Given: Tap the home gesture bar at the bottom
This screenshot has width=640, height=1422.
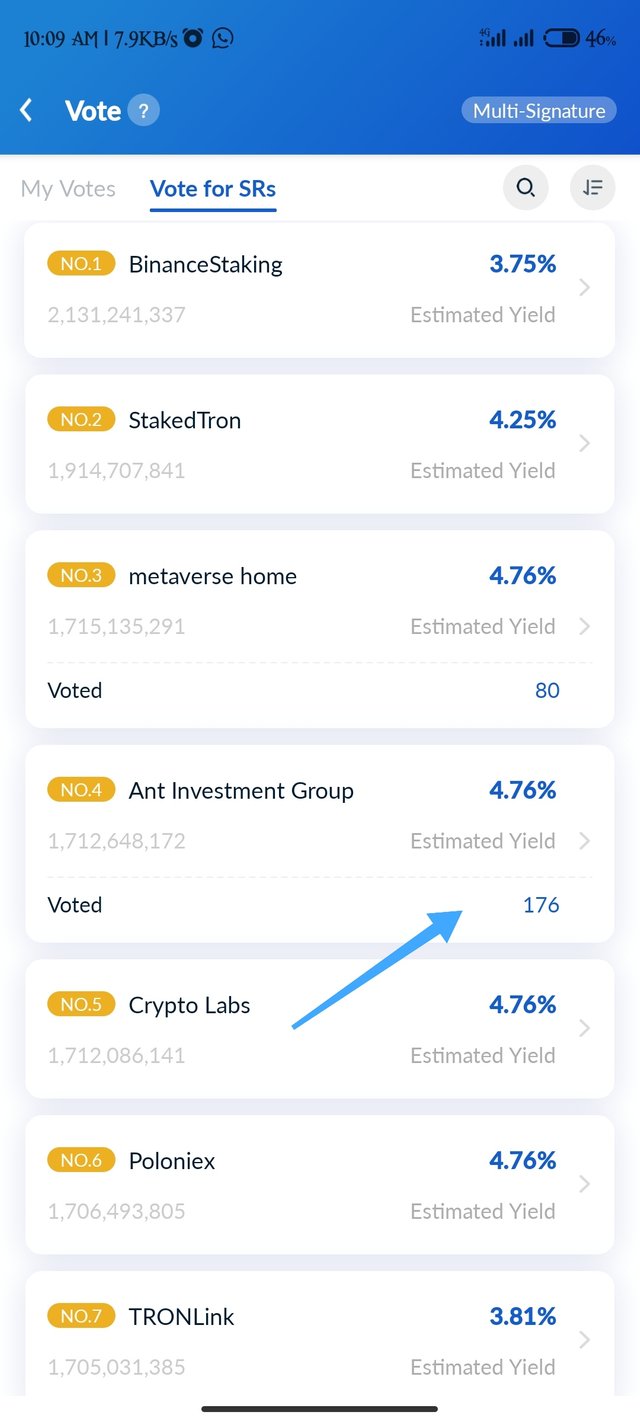Looking at the screenshot, I should [x=320, y=1409].
